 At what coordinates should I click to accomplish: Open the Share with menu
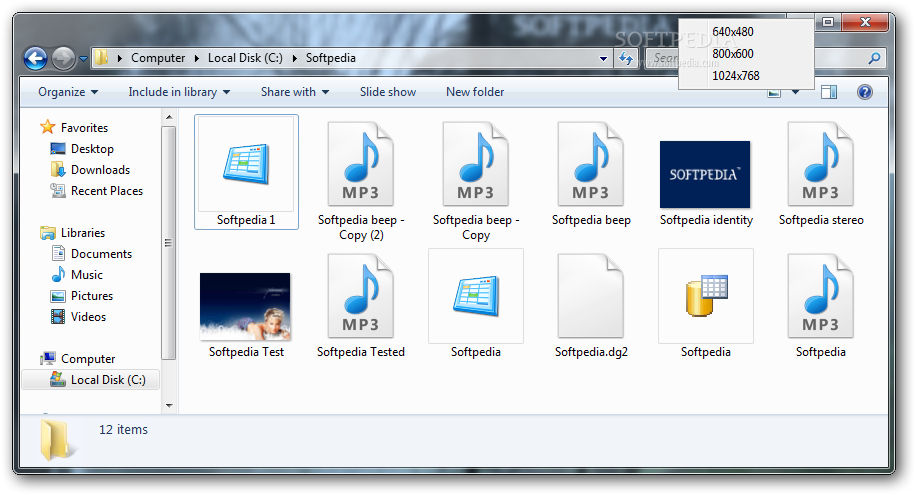pyautogui.click(x=294, y=92)
